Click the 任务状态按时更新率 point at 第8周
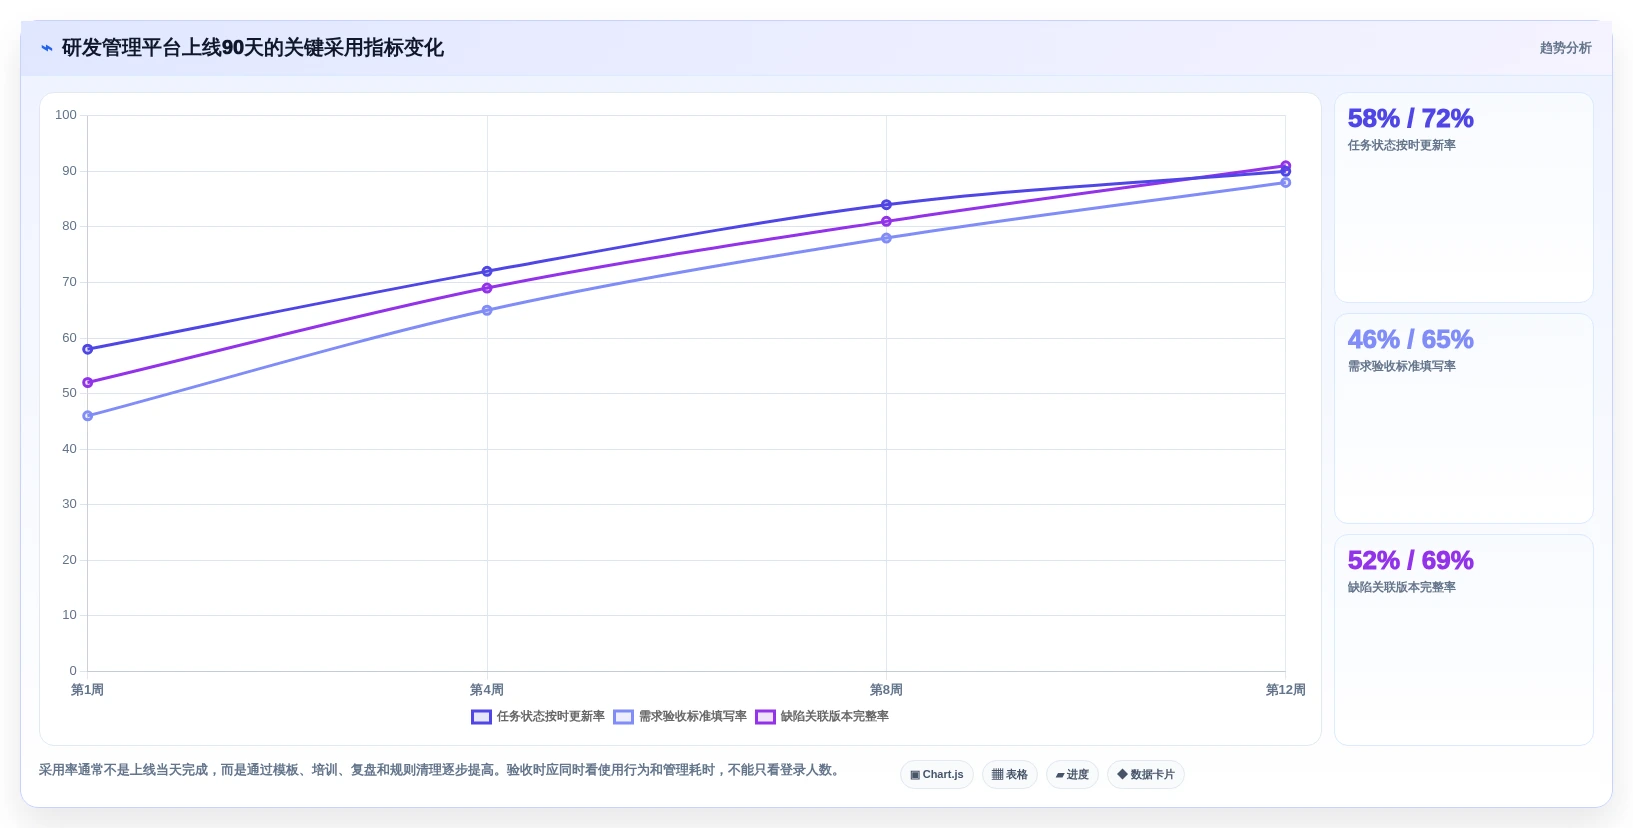This screenshot has height=828, width=1633. click(886, 205)
